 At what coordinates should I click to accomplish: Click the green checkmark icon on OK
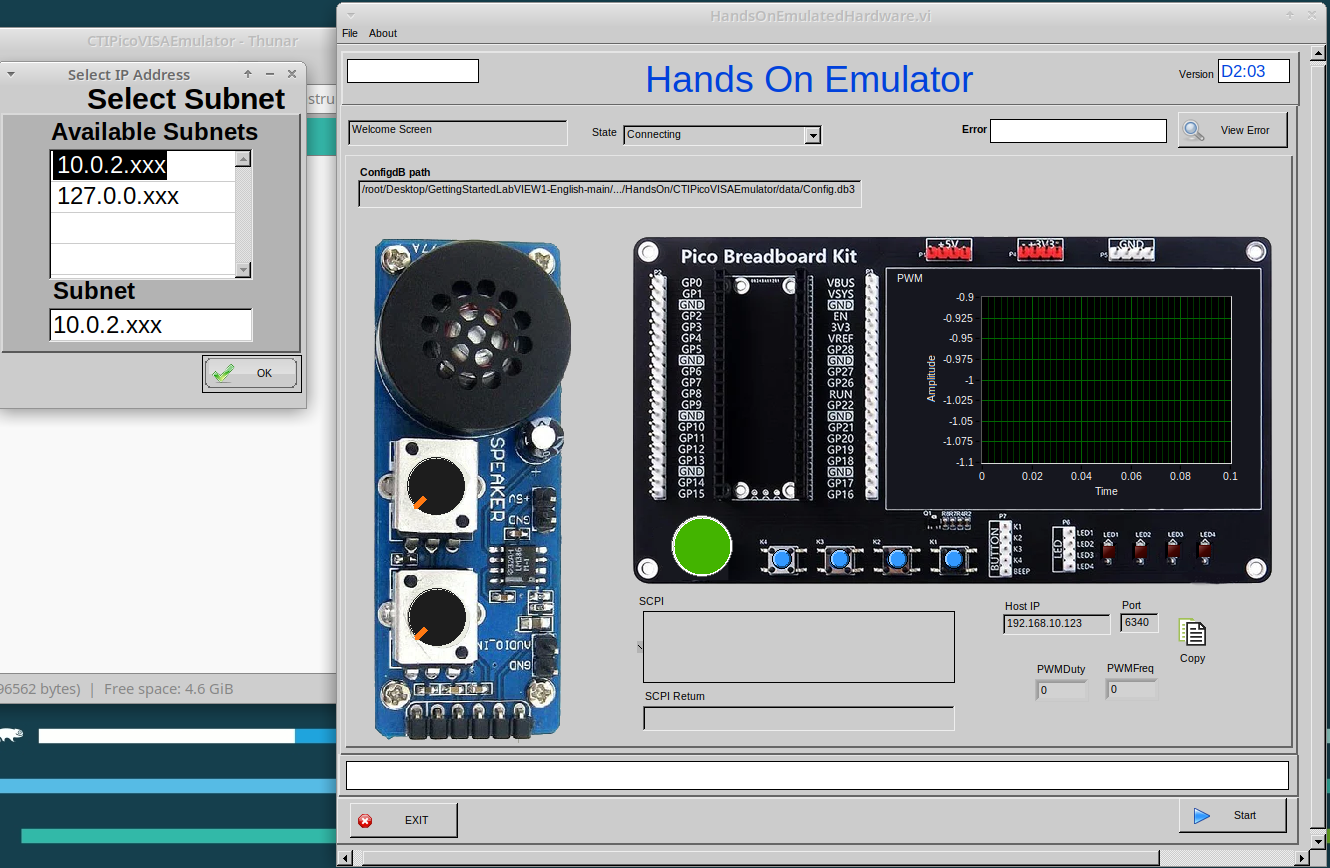224,373
